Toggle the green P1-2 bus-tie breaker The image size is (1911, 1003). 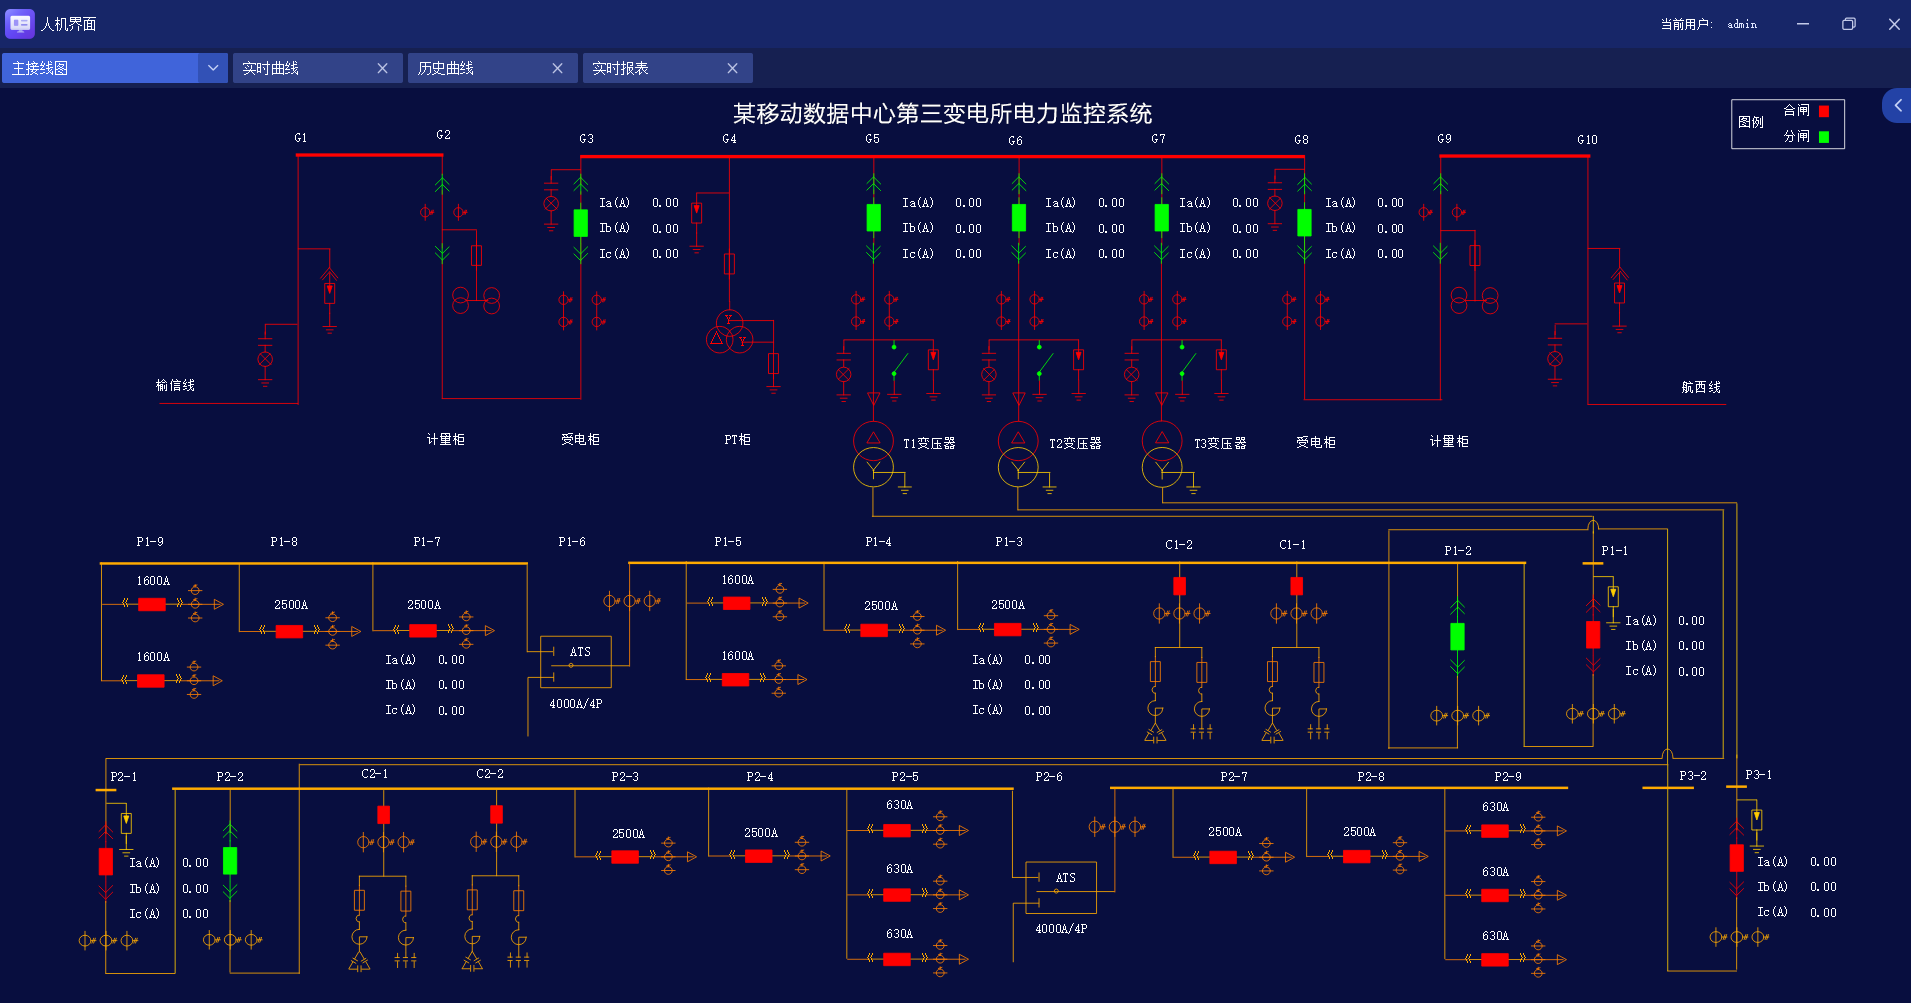point(1457,636)
